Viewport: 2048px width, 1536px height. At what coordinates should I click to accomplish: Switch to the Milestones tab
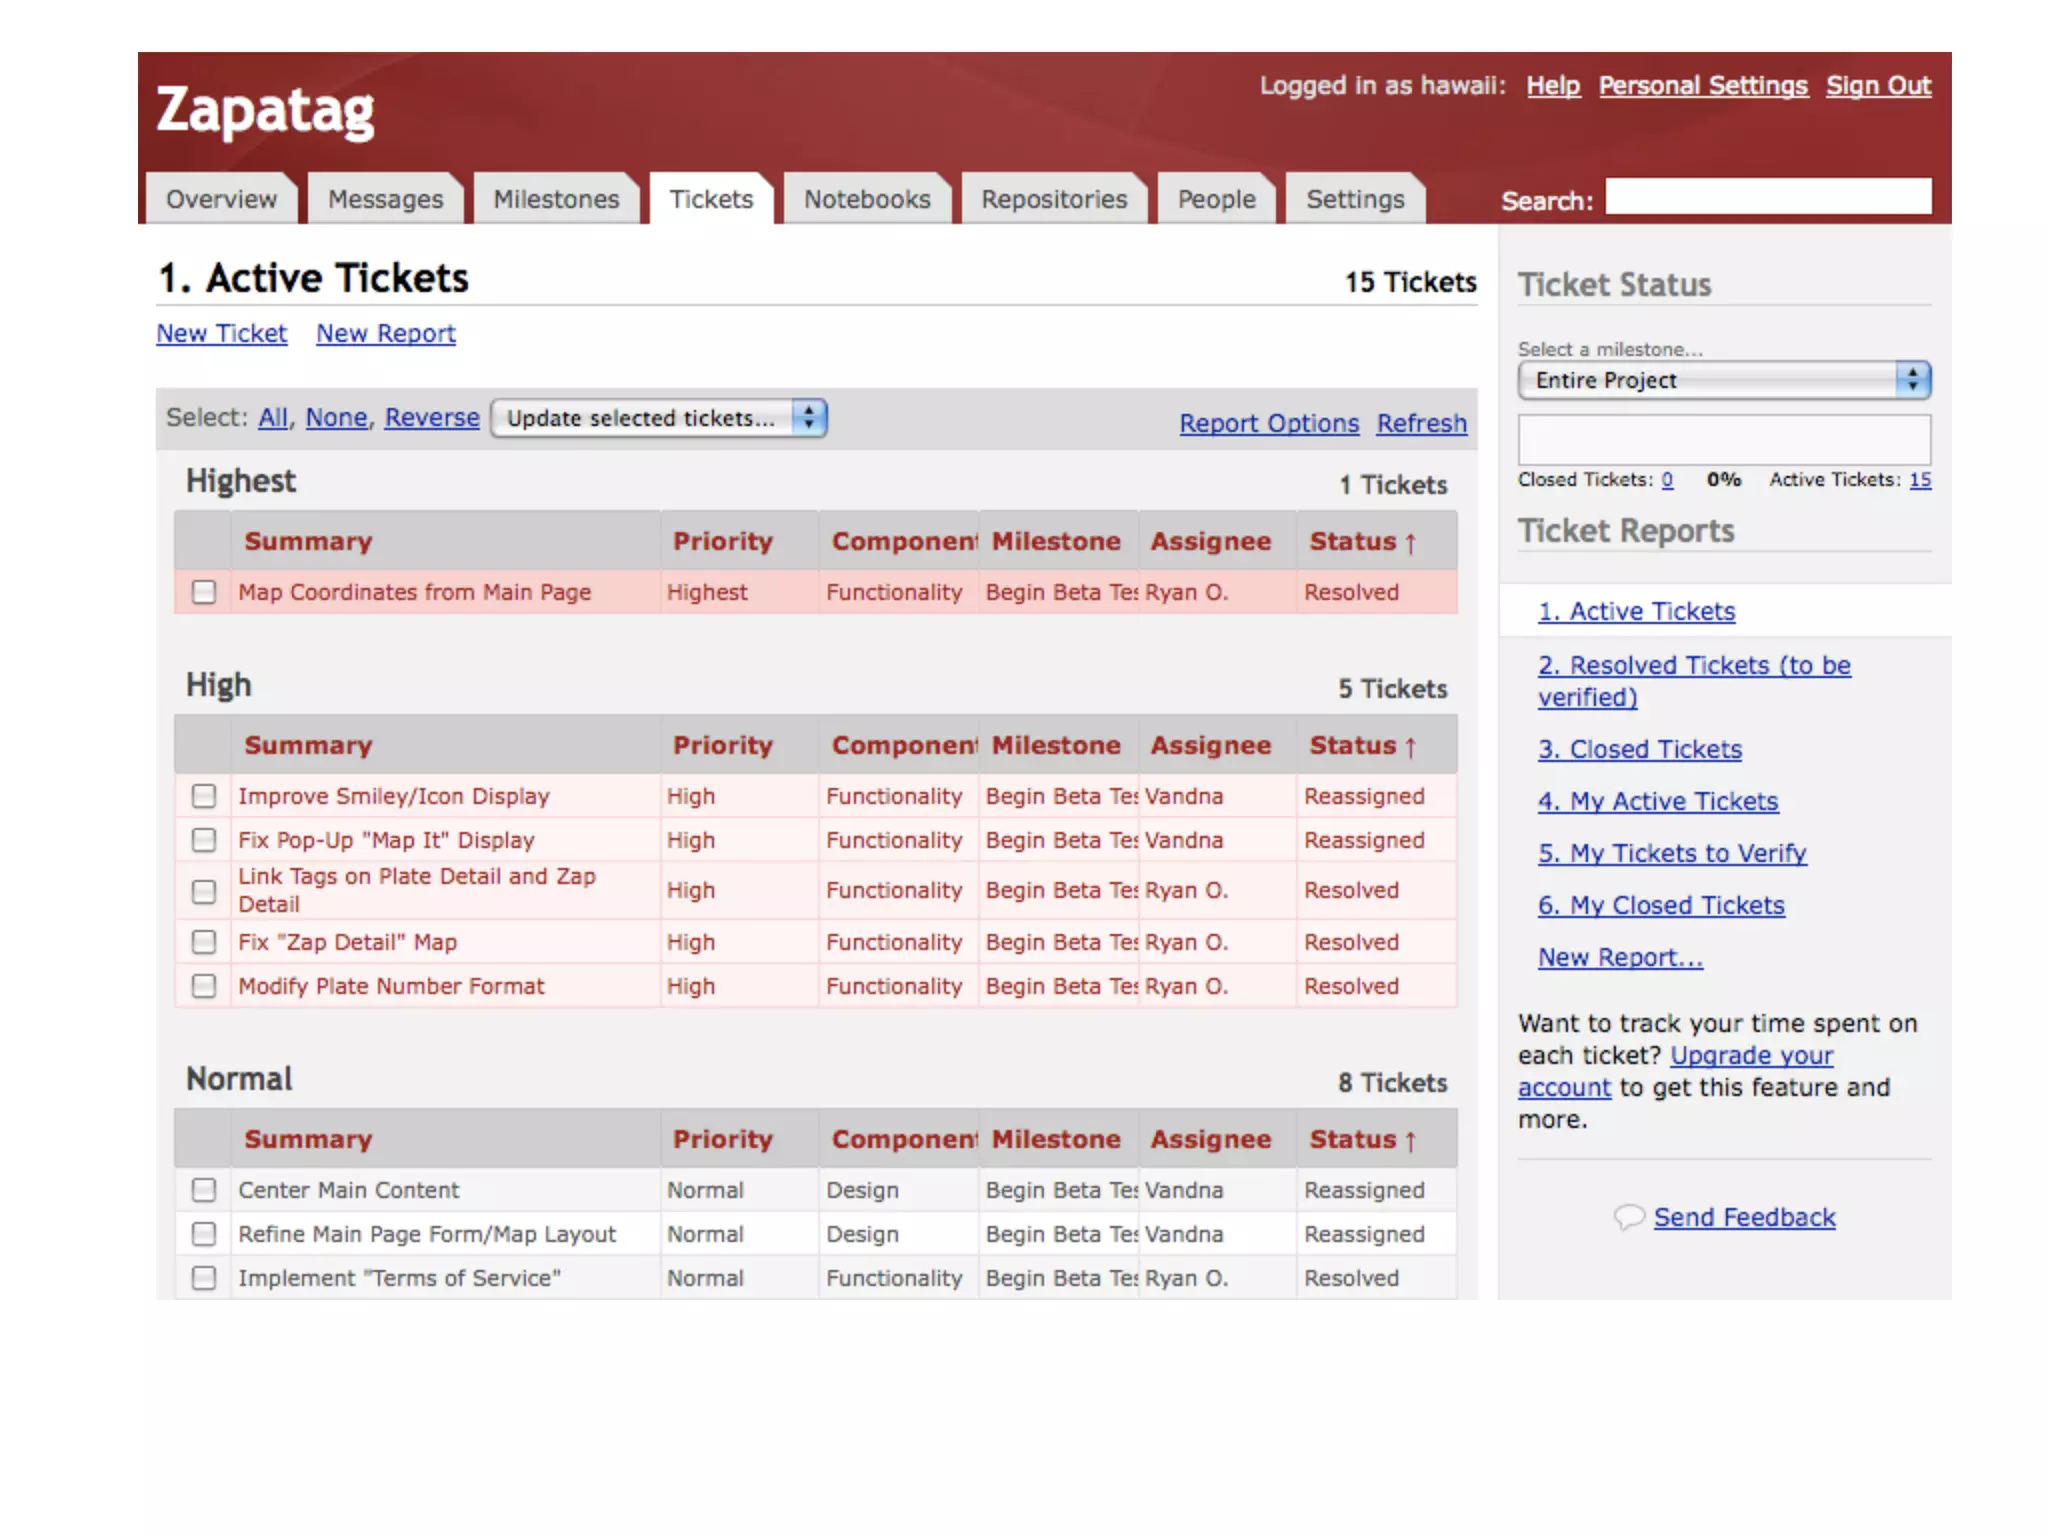click(556, 199)
